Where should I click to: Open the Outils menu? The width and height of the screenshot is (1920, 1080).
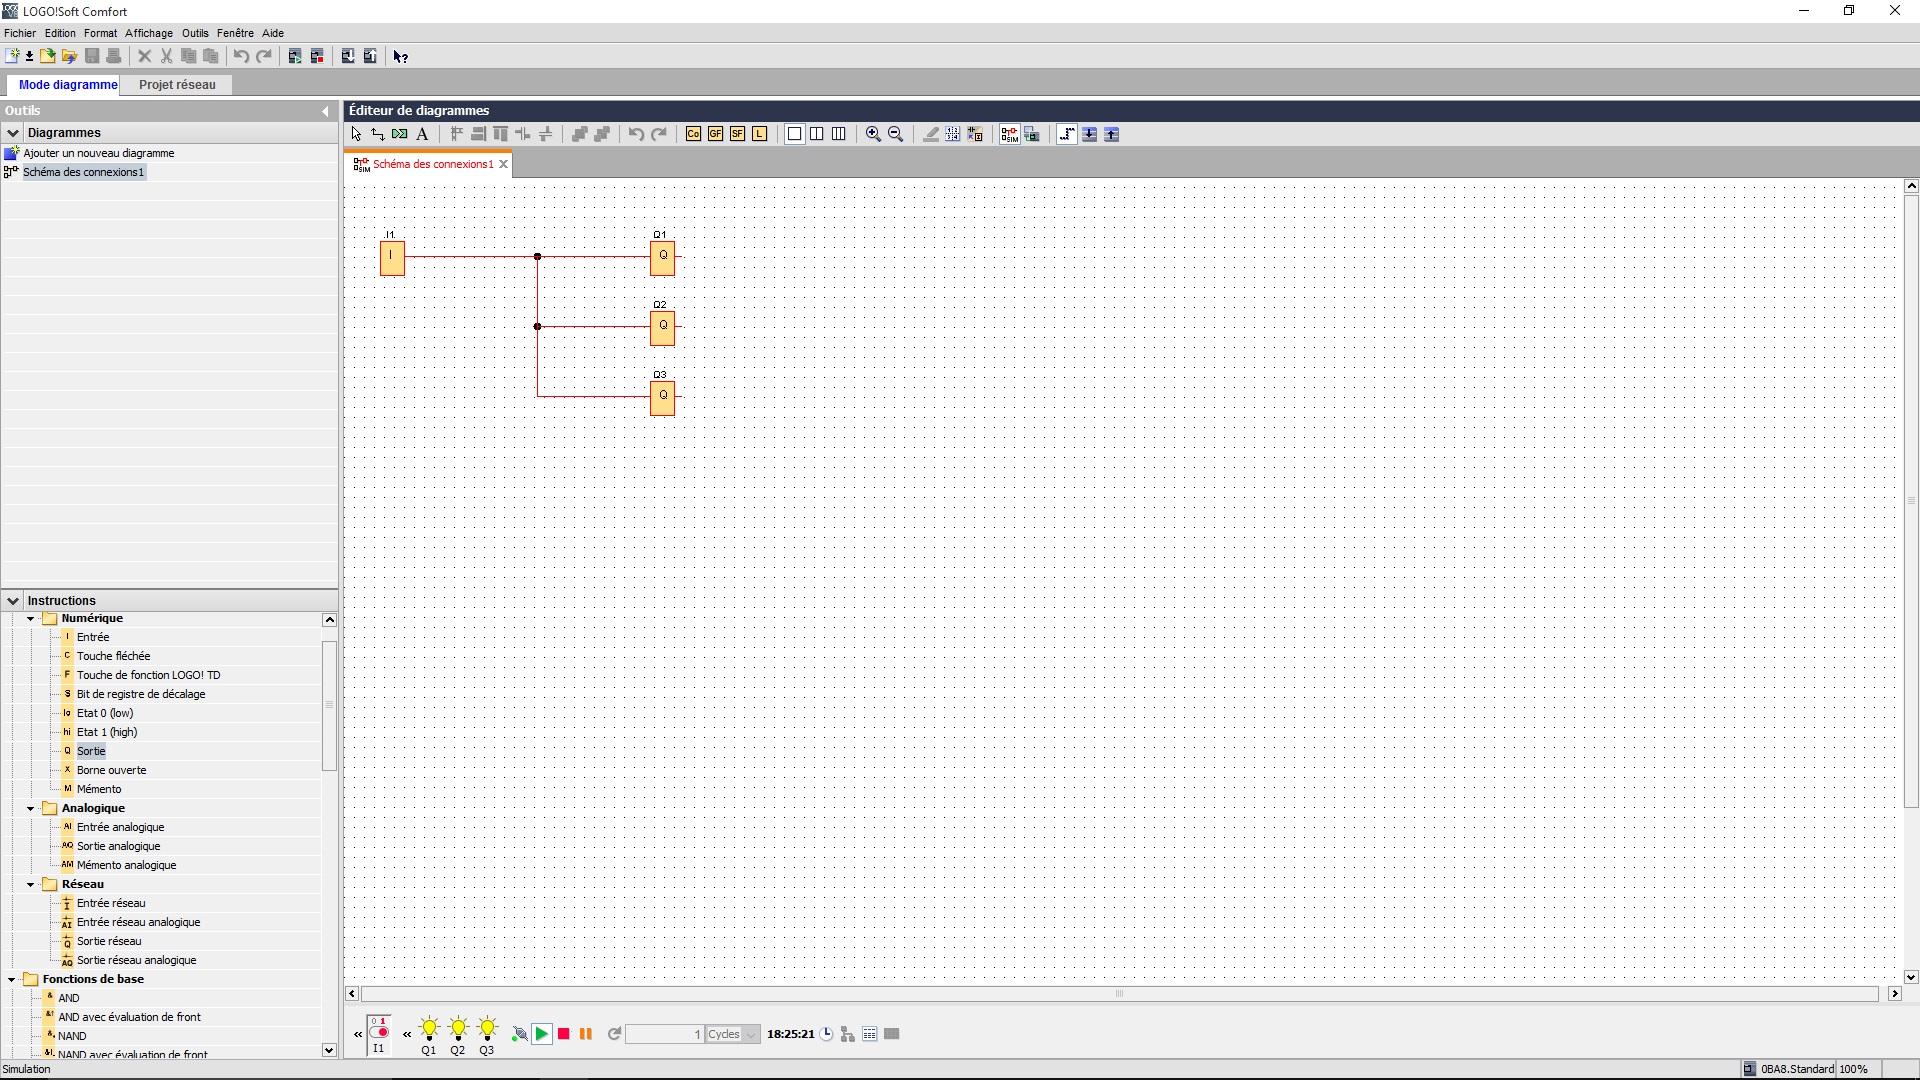point(195,33)
